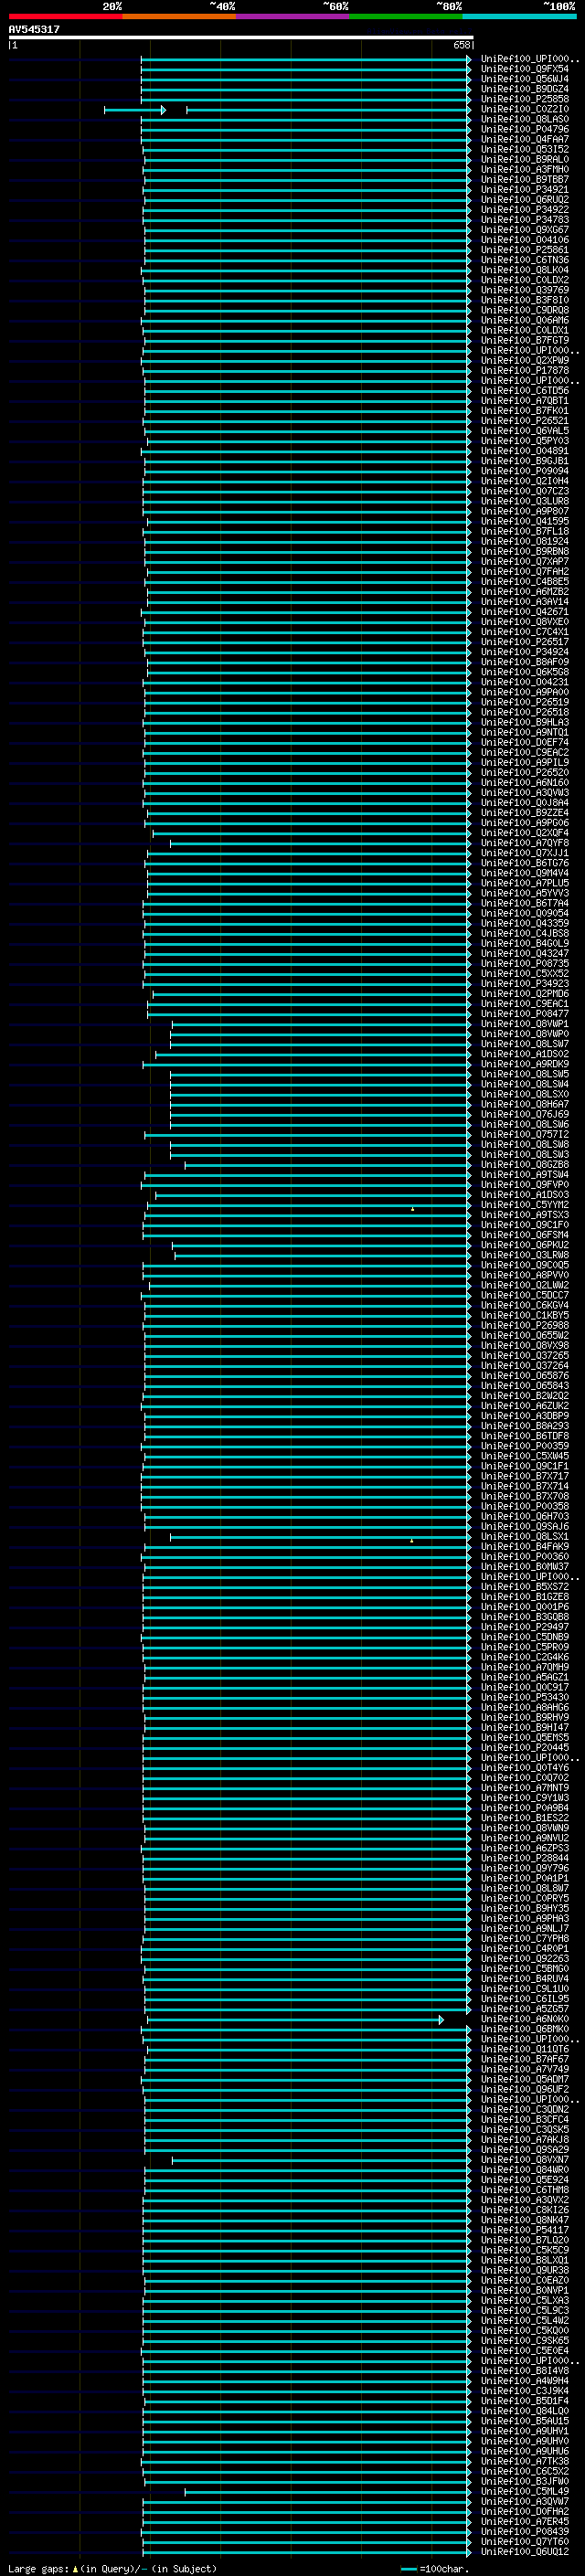Select label UniRef100_Q43247
This screenshot has width=585, height=2576.
coord(524,954)
